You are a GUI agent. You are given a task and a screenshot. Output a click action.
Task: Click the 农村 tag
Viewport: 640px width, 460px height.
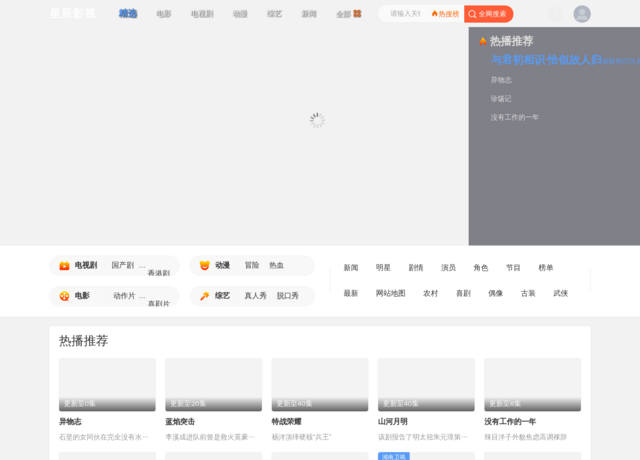pos(430,293)
